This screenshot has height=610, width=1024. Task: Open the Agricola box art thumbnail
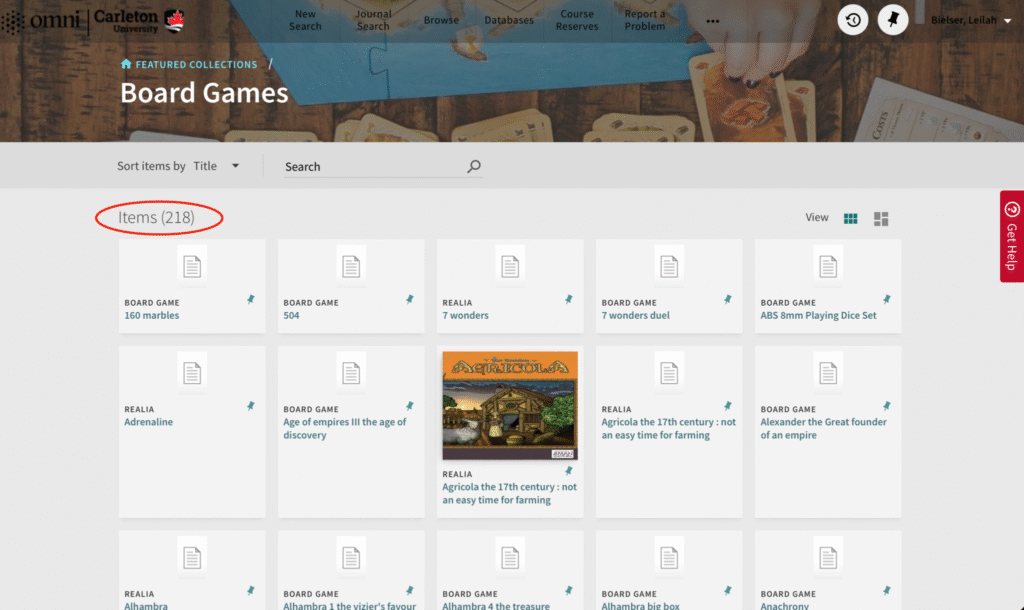tap(509, 404)
